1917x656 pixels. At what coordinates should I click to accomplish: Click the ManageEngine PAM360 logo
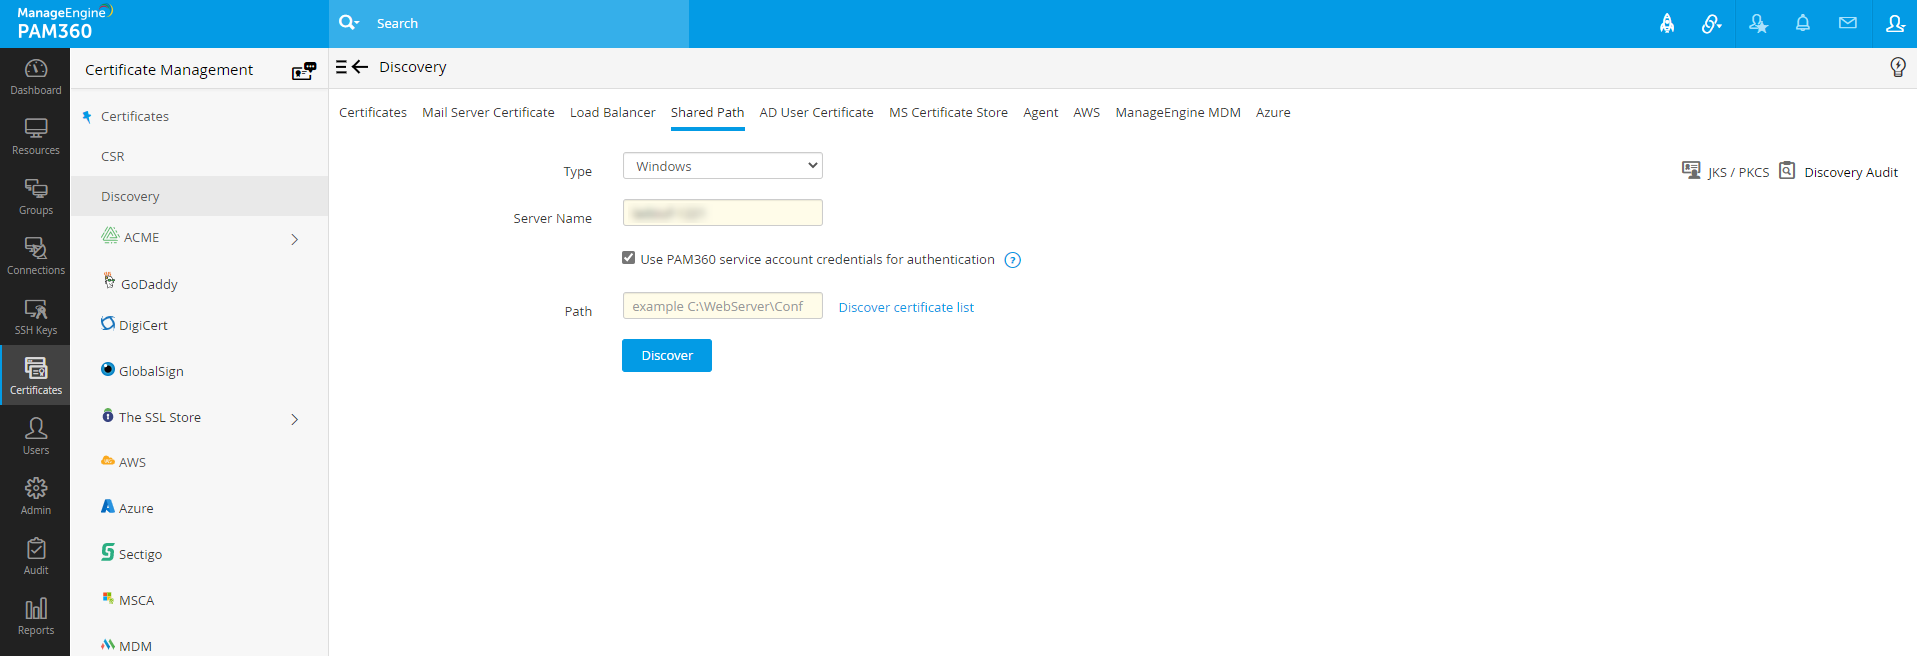[x=63, y=23]
